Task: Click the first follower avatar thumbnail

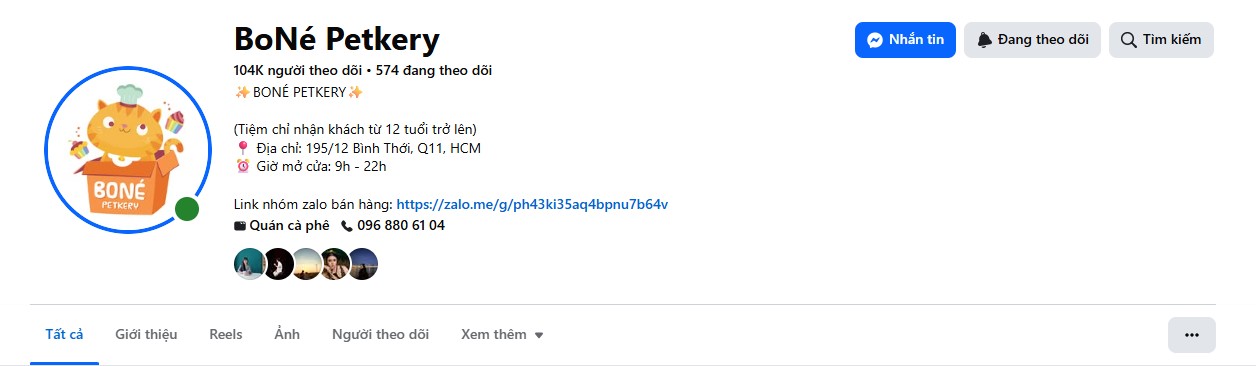Action: coord(249,264)
